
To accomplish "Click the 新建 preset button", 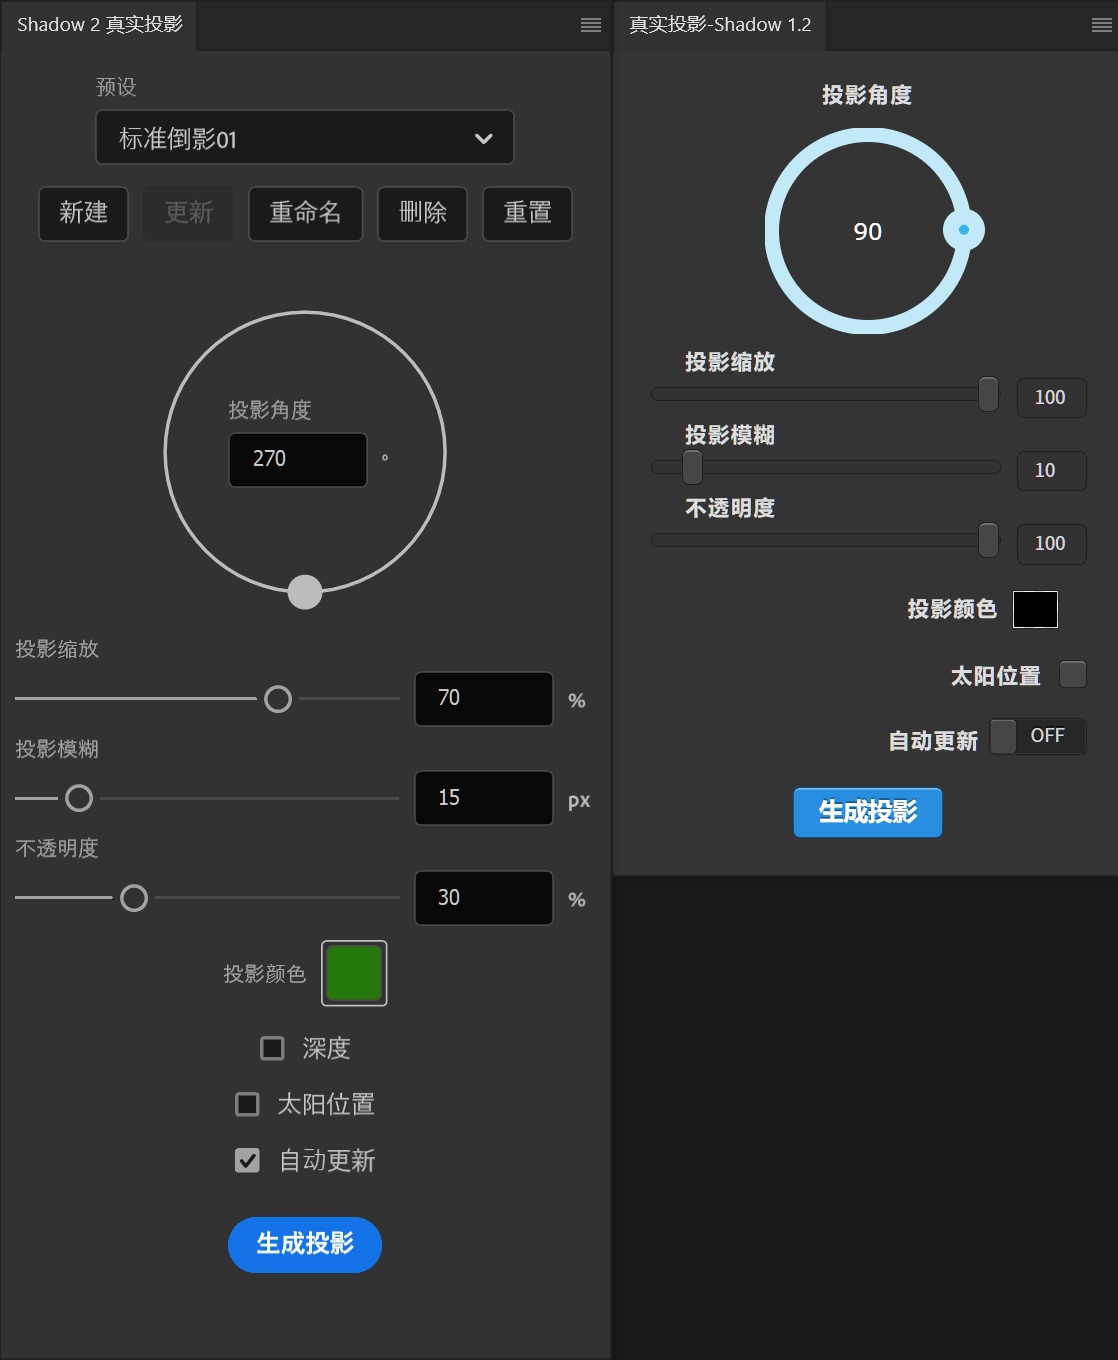I will tap(84, 213).
